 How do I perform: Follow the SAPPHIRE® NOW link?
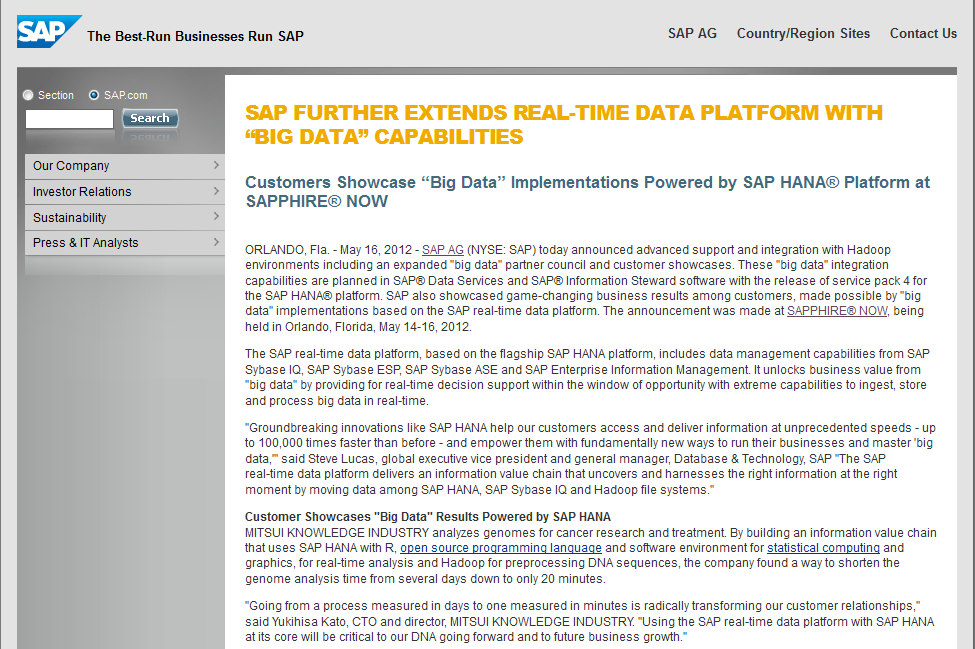837,311
